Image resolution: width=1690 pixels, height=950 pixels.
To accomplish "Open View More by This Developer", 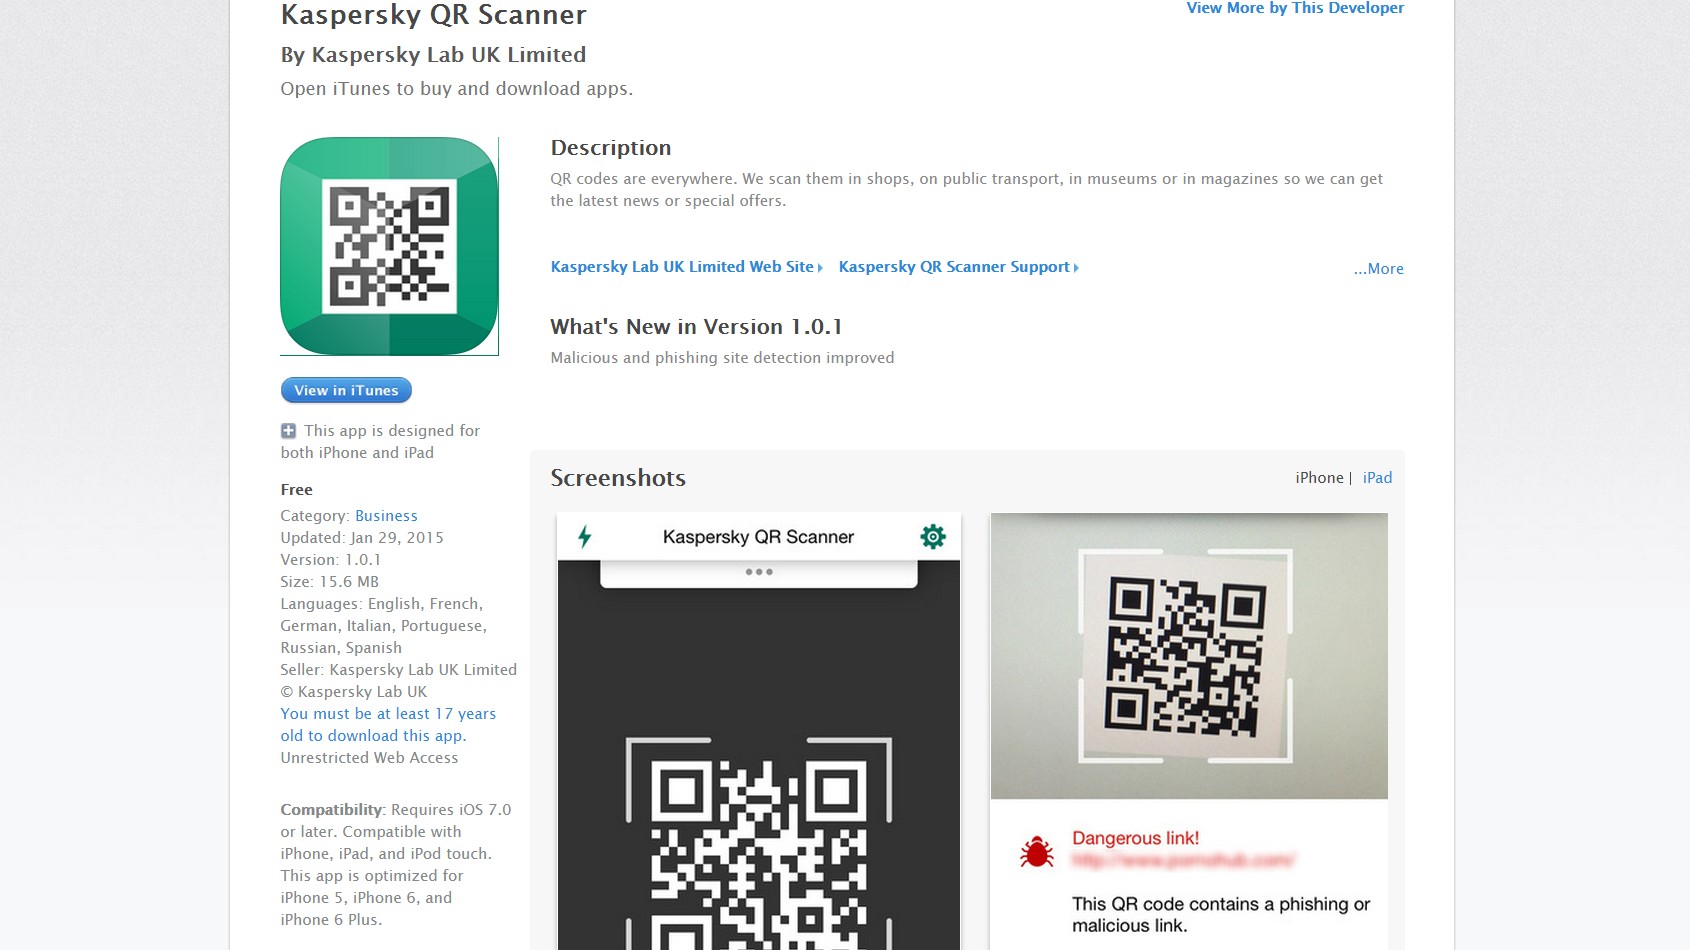I will tap(1294, 8).
